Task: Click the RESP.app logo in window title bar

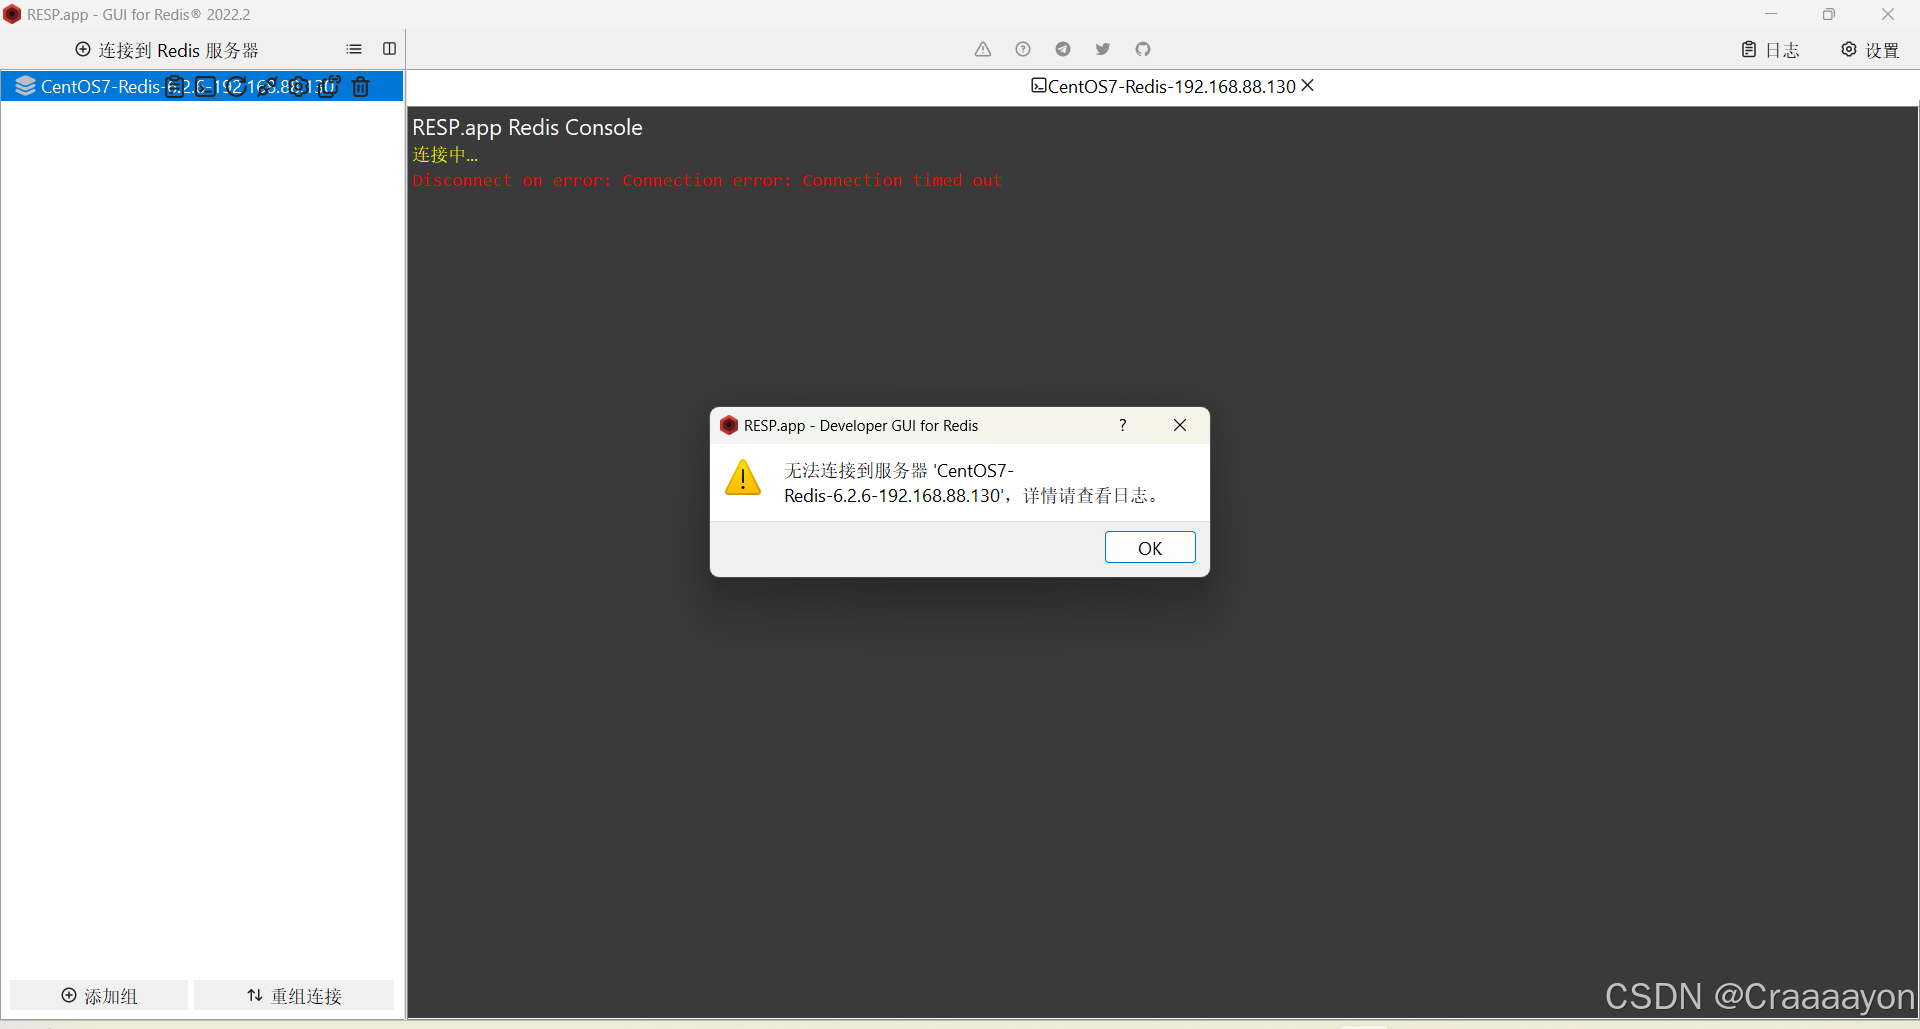Action: (x=12, y=14)
